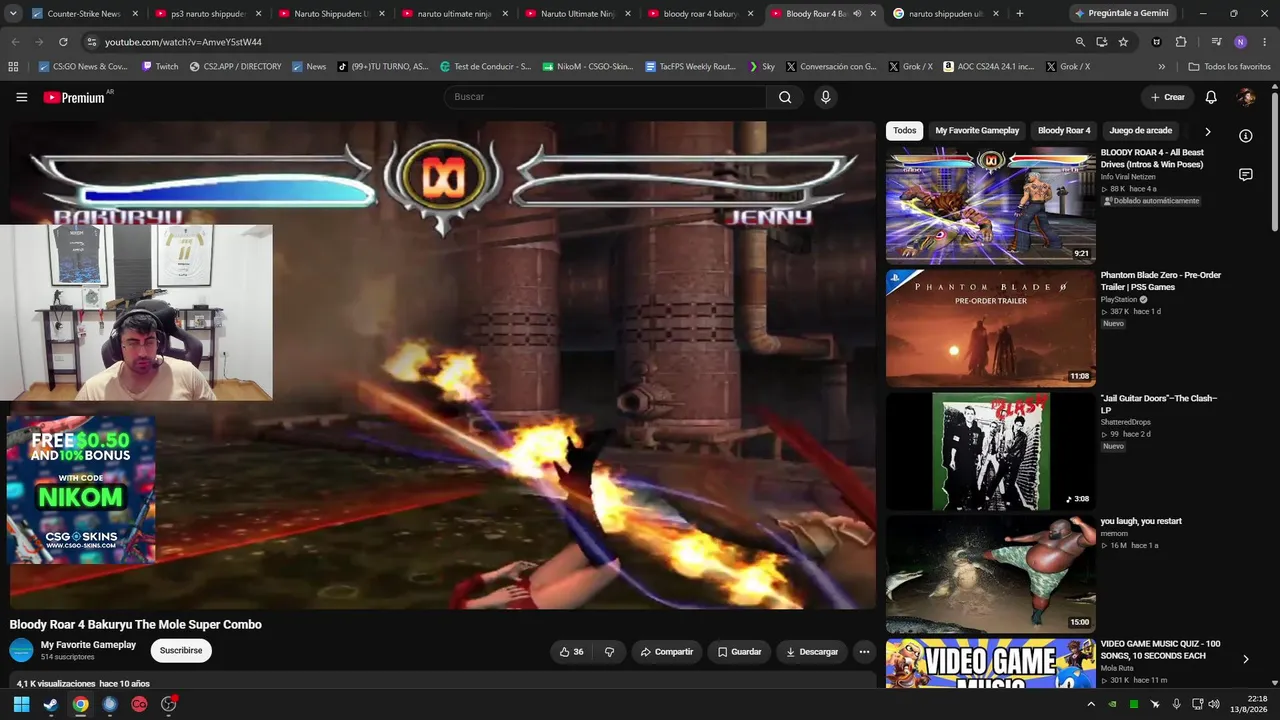Open VIDEO GAME MUSIC QUIZ video title
Viewport: 1280px width, 720px height.
click(x=1160, y=650)
